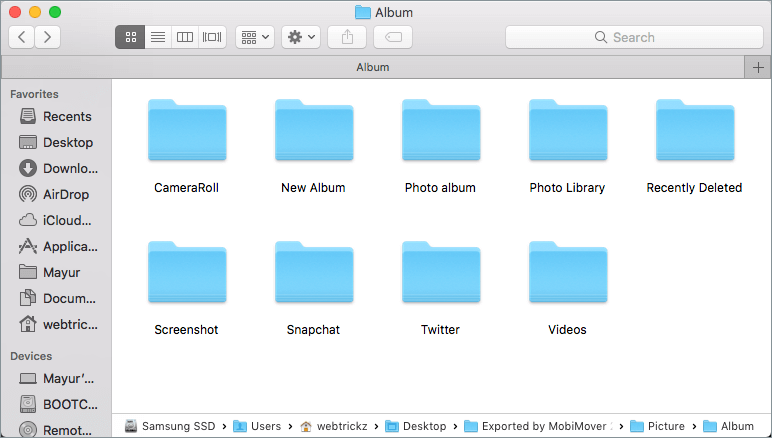Image resolution: width=772 pixels, height=438 pixels.
Task: Click Desktop in the path bar
Action: [x=416, y=426]
